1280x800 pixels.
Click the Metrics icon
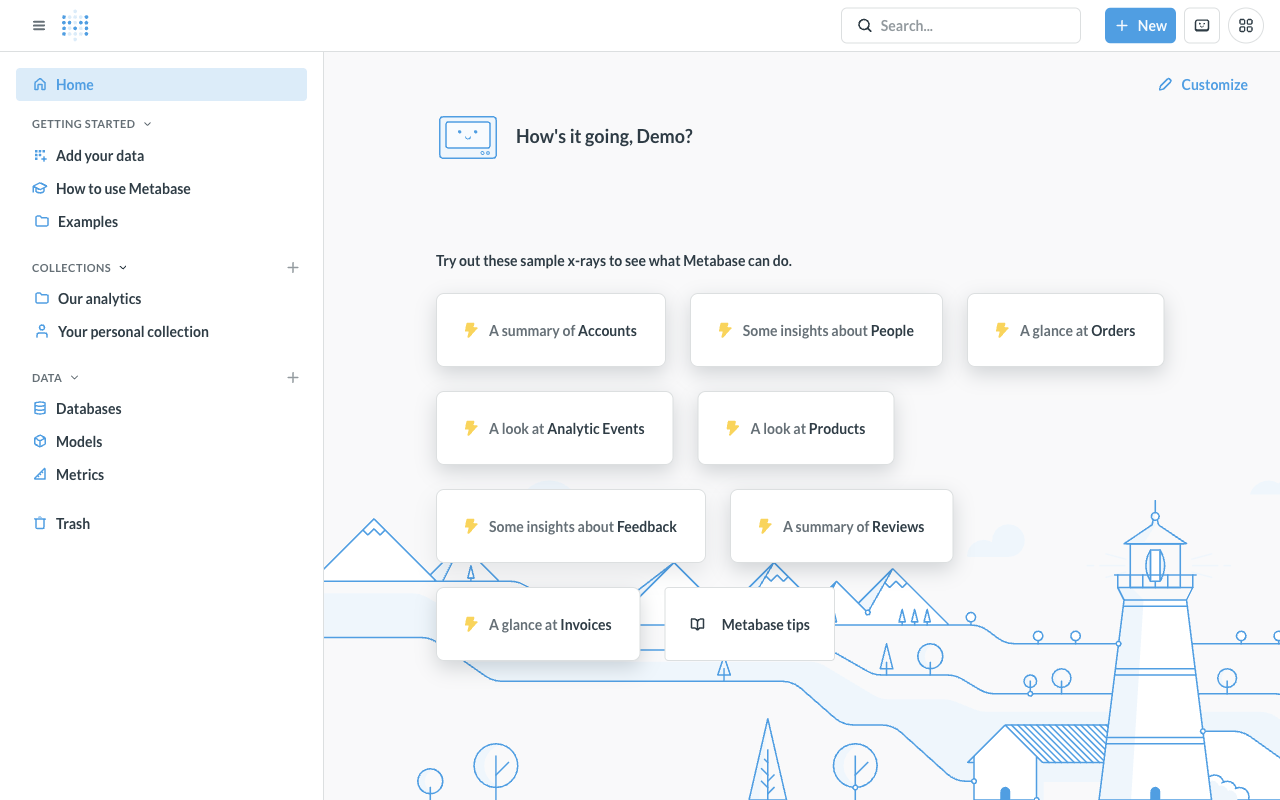point(40,475)
